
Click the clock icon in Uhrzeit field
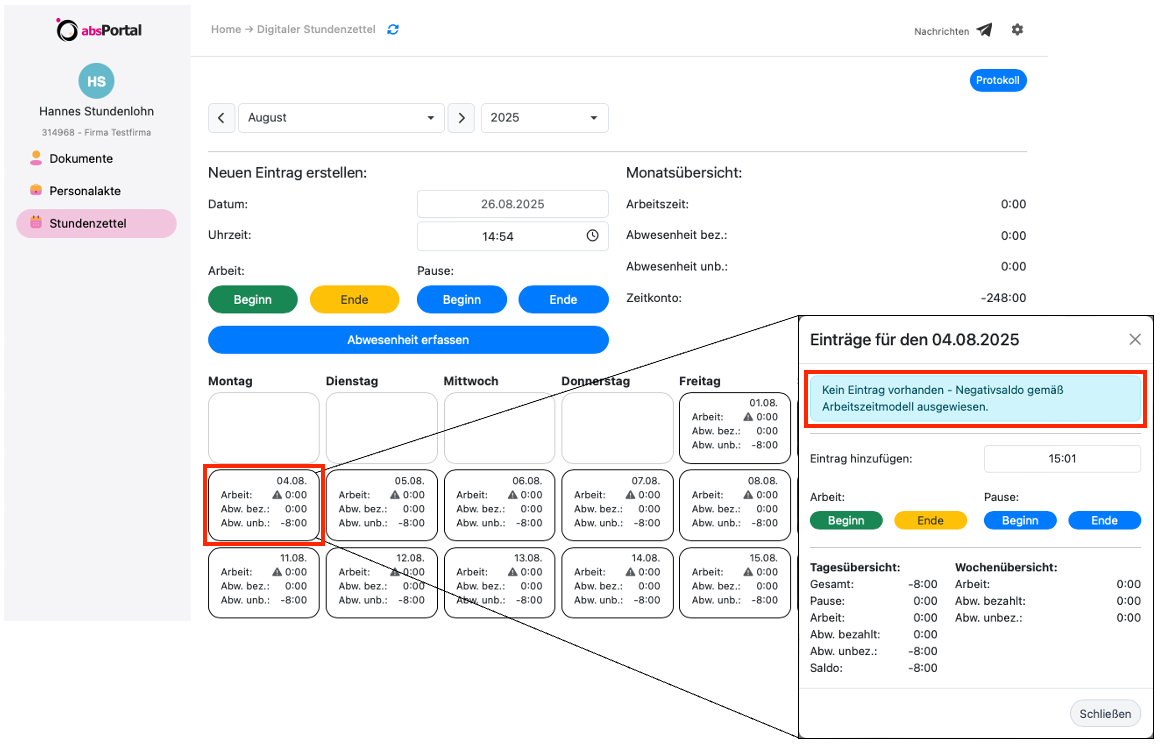click(x=592, y=236)
